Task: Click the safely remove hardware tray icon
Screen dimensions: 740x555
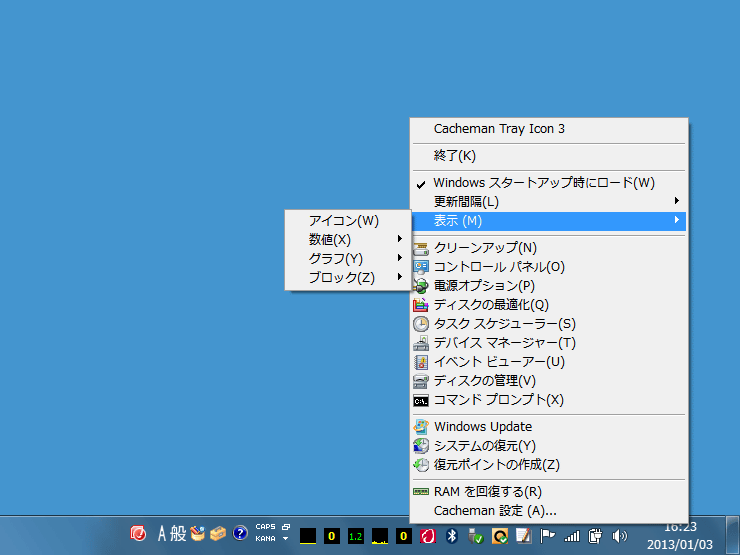Action: (475, 536)
